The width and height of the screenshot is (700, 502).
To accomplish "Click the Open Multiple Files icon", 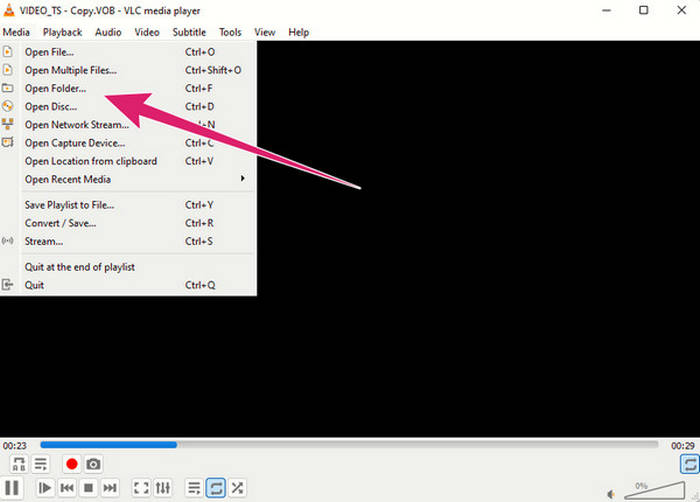I will pos(8,70).
